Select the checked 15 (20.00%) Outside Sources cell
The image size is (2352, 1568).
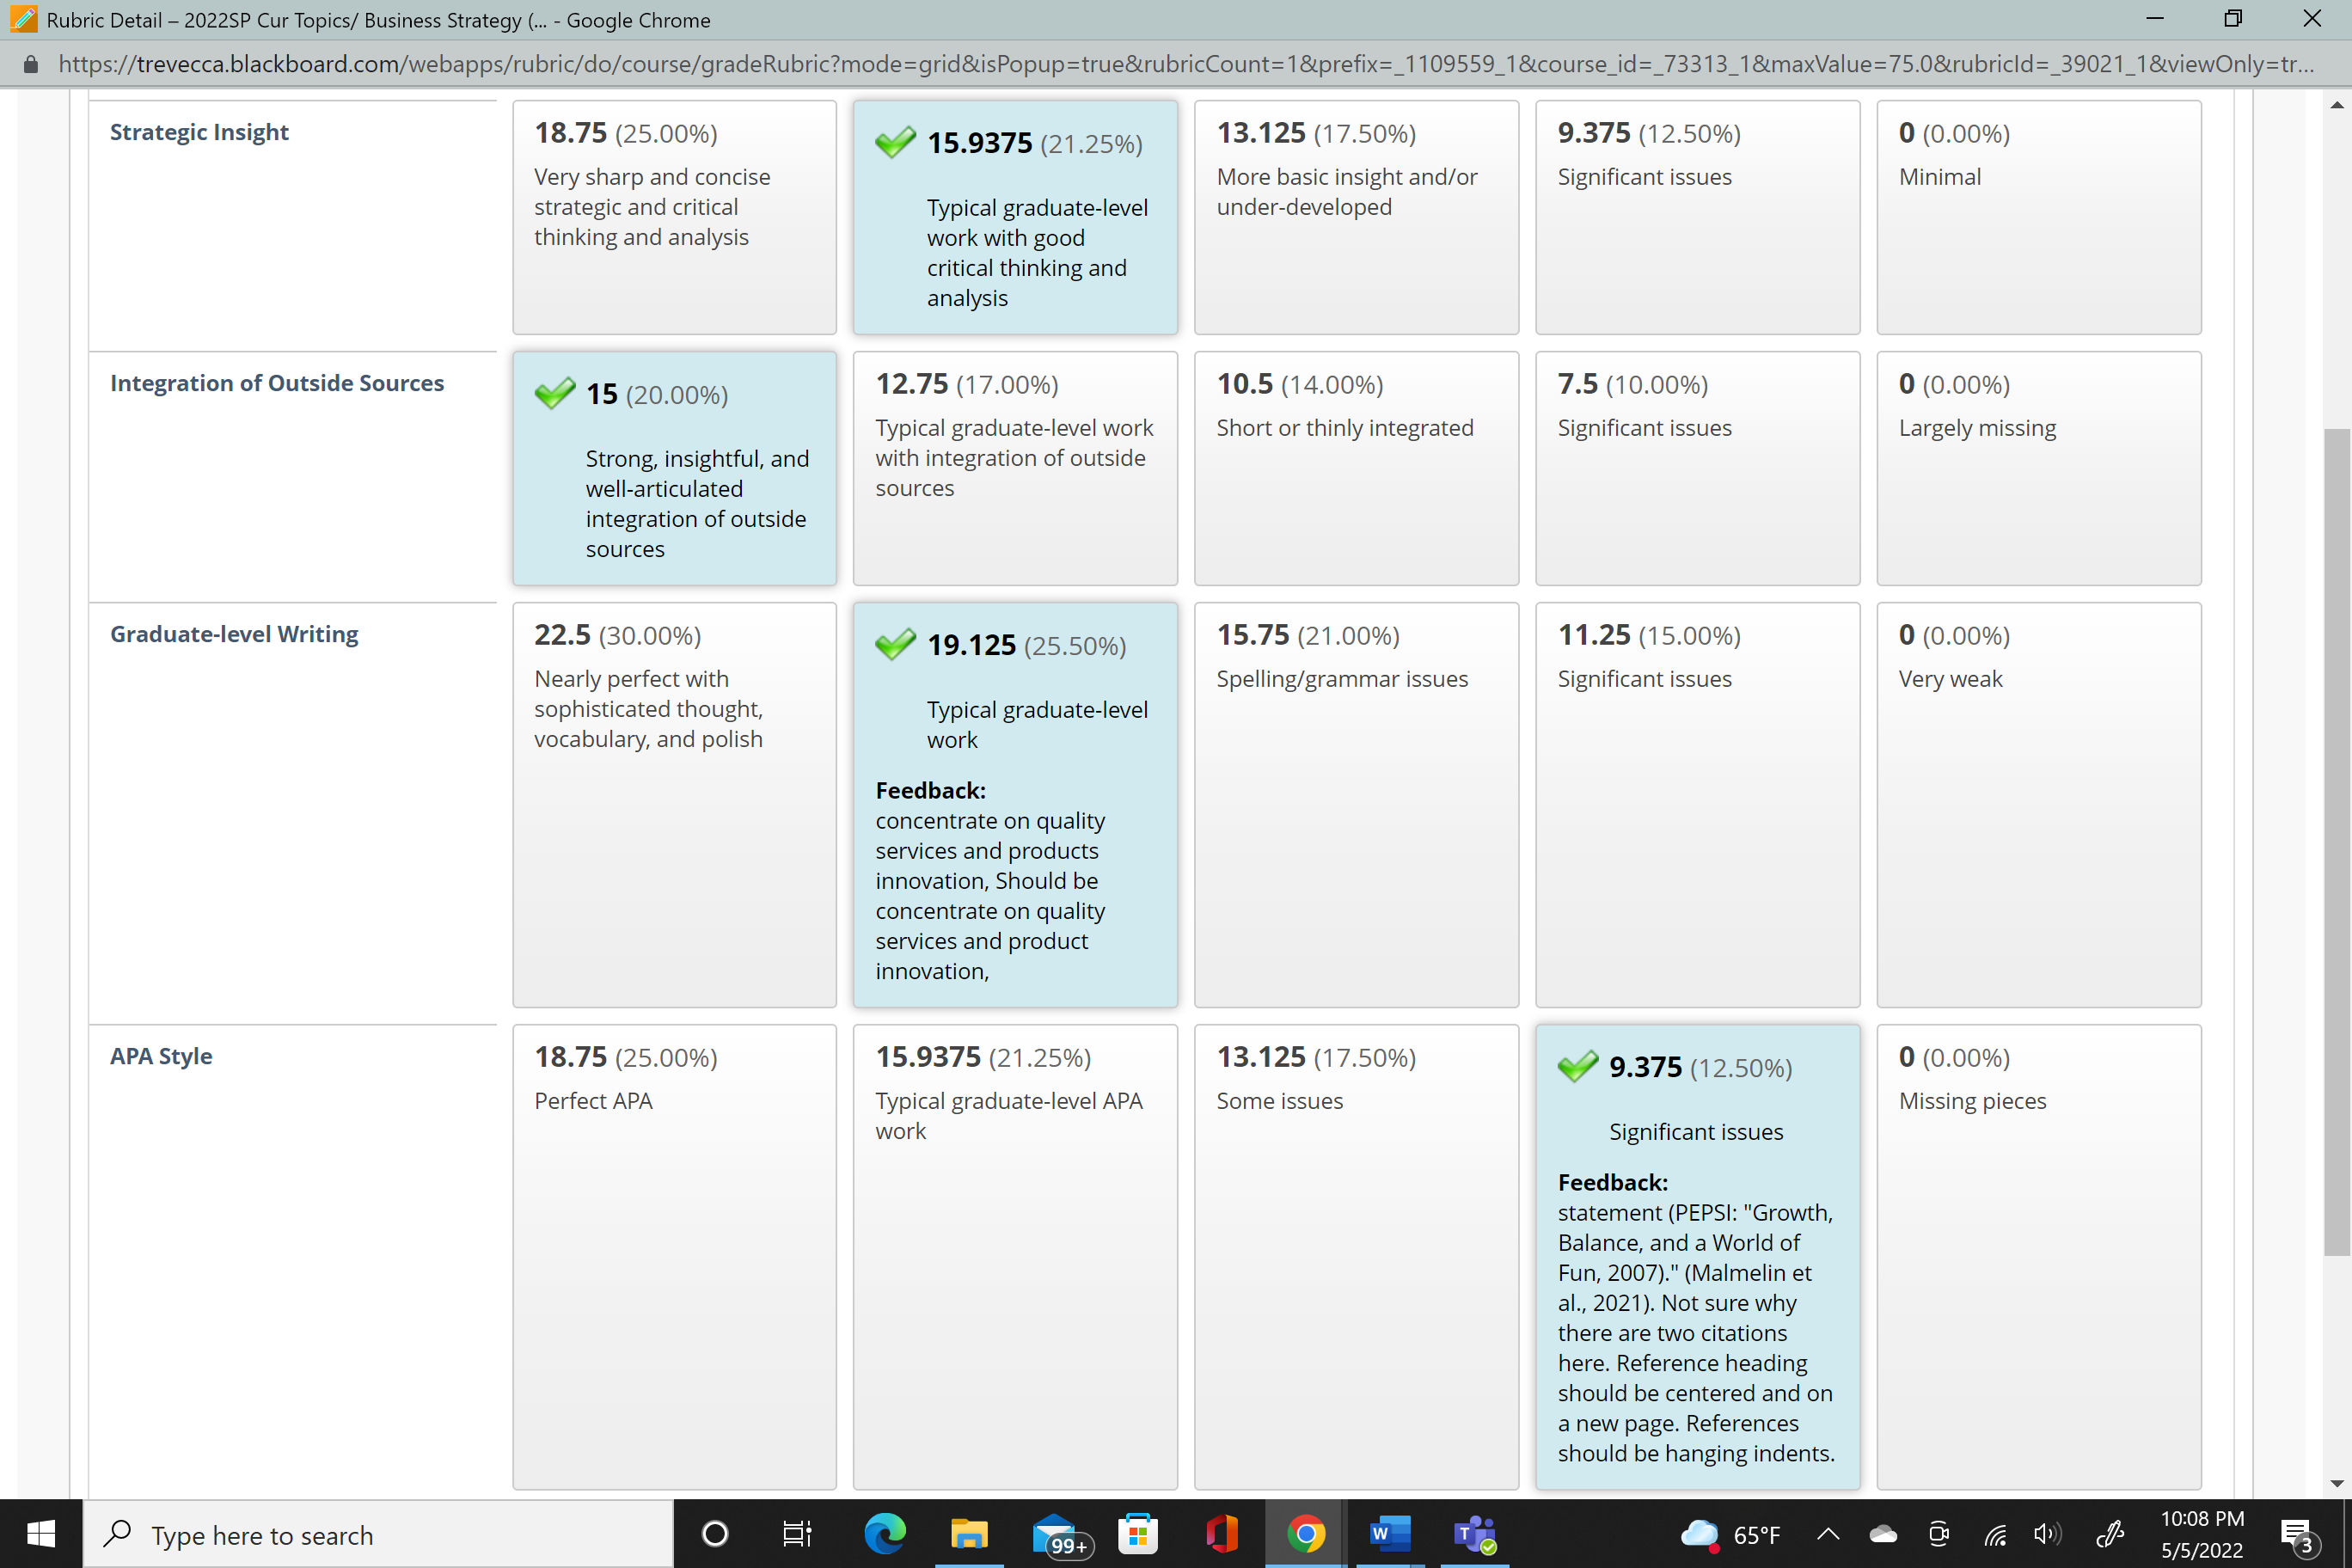674,468
